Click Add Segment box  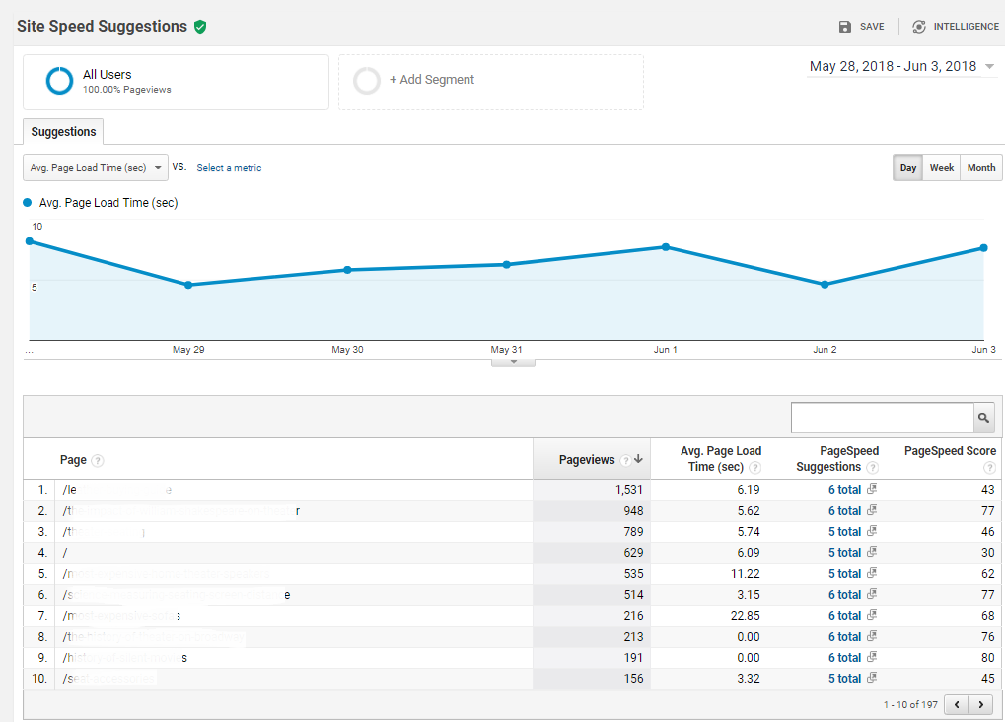(x=490, y=81)
